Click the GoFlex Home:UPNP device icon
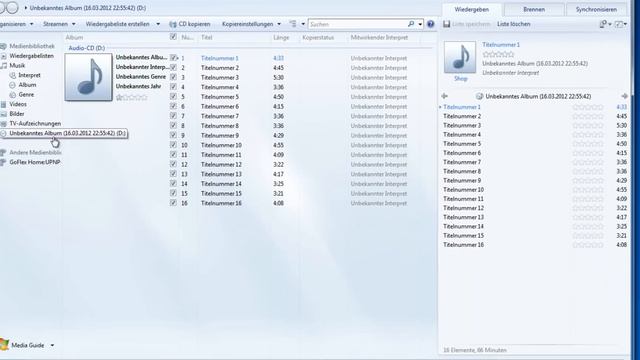 (4, 162)
